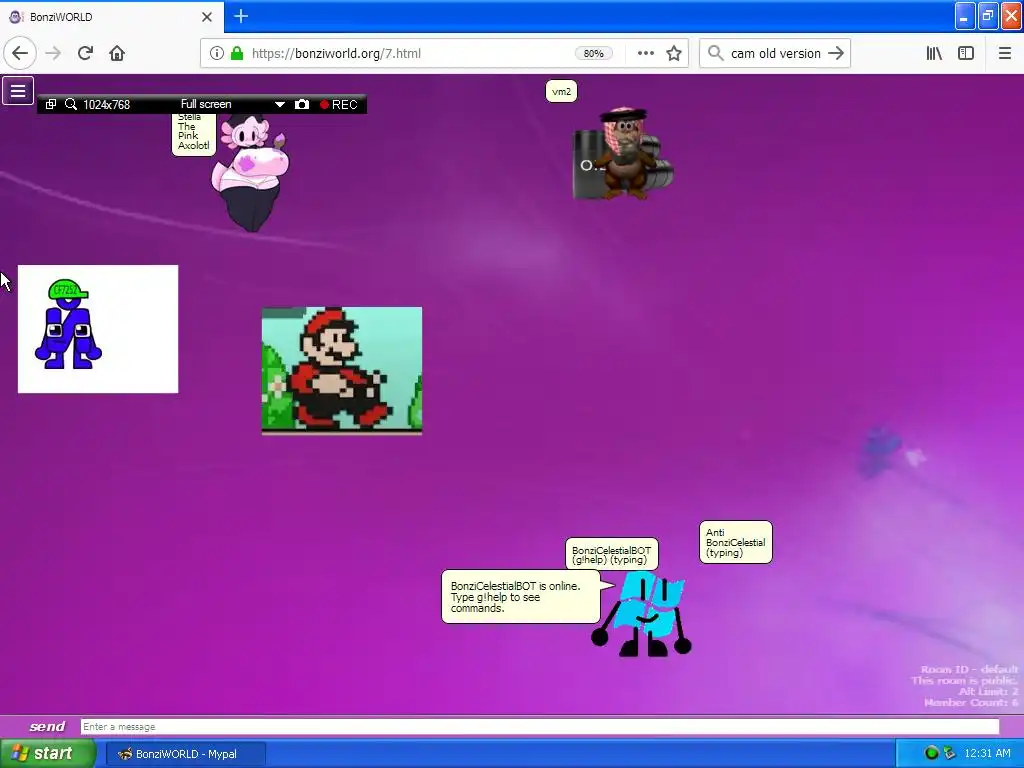Viewport: 1024px width, 768px height.
Task: Click the green padlock security icon
Action: click(237, 54)
